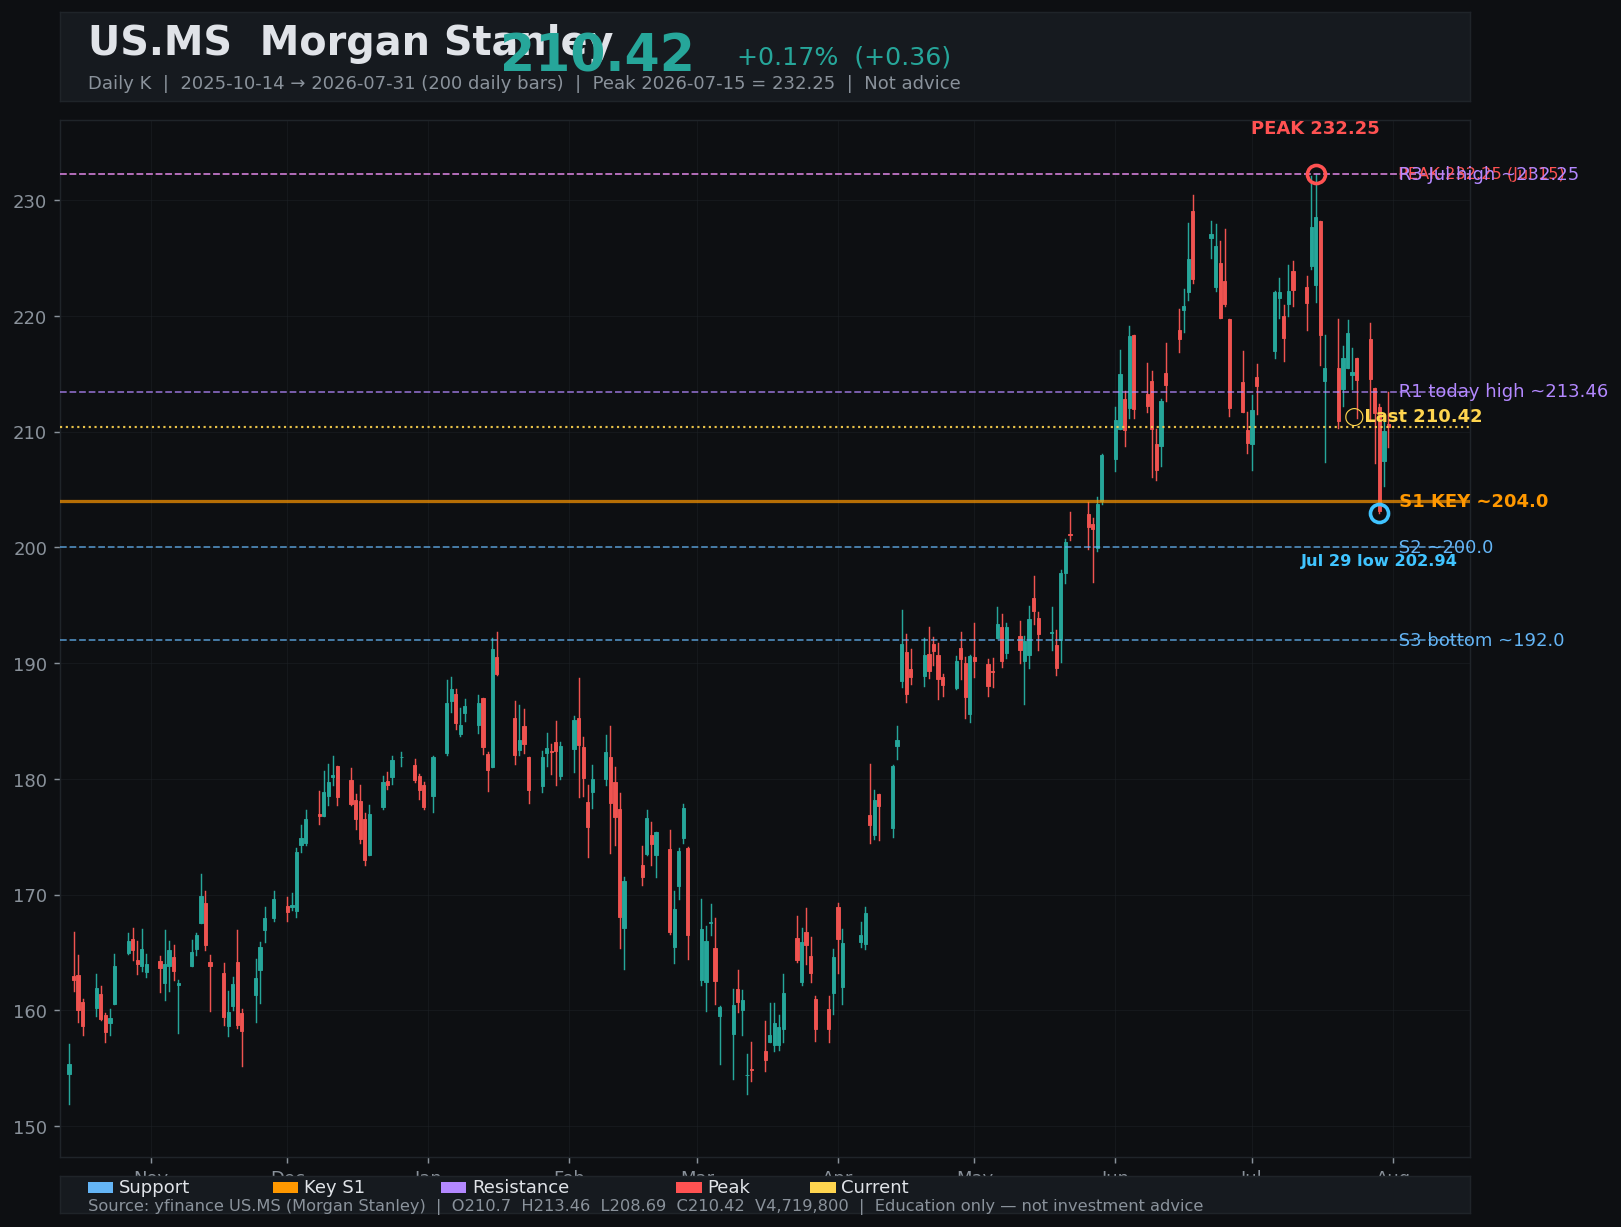Image resolution: width=1621 pixels, height=1227 pixels.
Task: Select the red Peak legend swatch
Action: pyautogui.click(x=689, y=1188)
